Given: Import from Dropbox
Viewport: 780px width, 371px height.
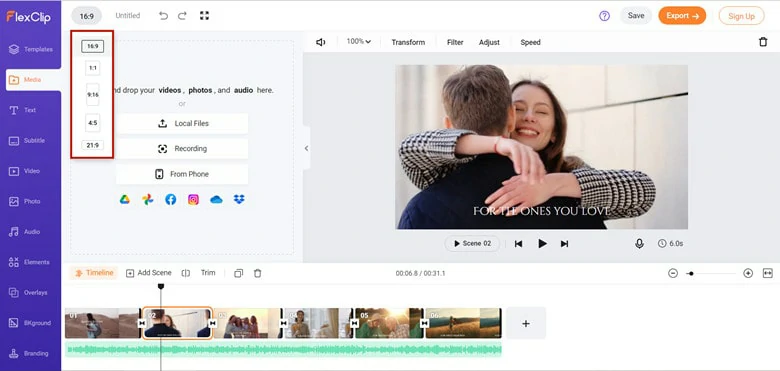Looking at the screenshot, I should [239, 200].
